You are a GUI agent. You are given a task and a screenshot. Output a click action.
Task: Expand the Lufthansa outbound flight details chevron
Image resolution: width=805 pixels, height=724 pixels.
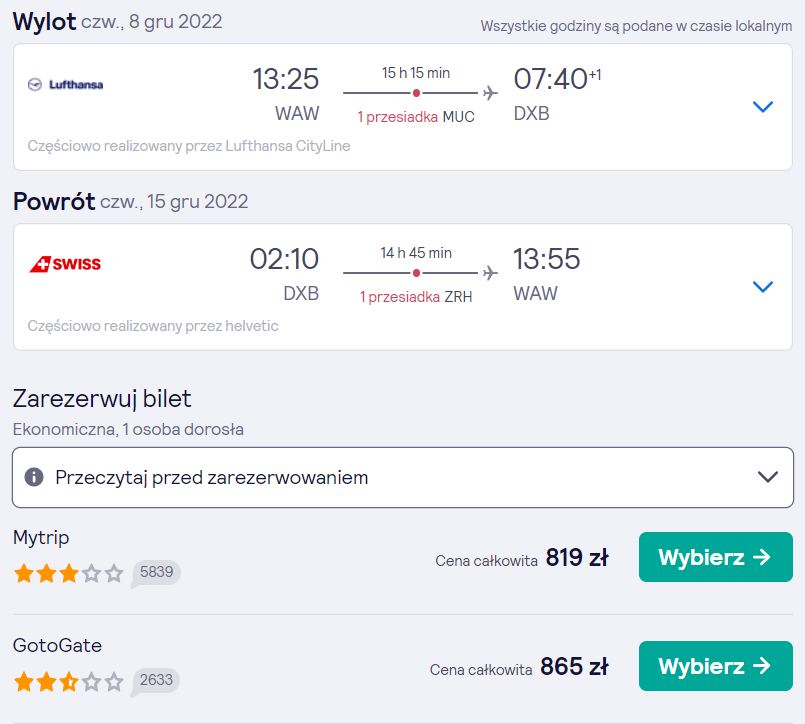click(762, 107)
